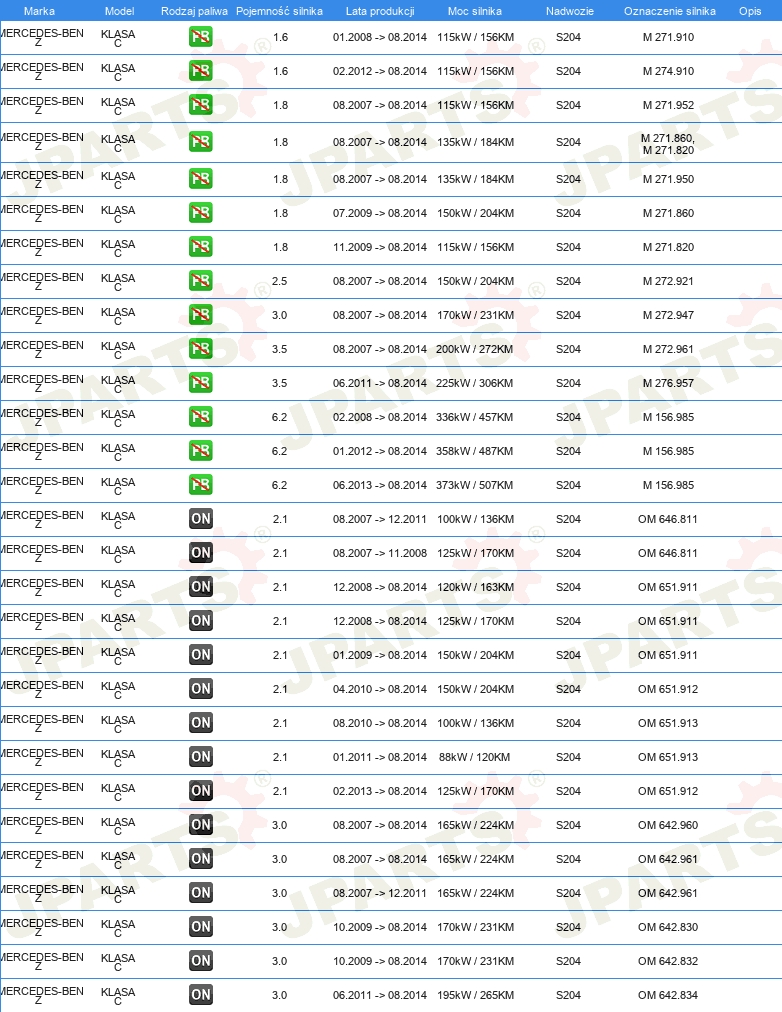Viewport: 782px width, 1012px height.
Task: Click the Oznaczenie silnika column header
Action: pyautogui.click(x=670, y=11)
